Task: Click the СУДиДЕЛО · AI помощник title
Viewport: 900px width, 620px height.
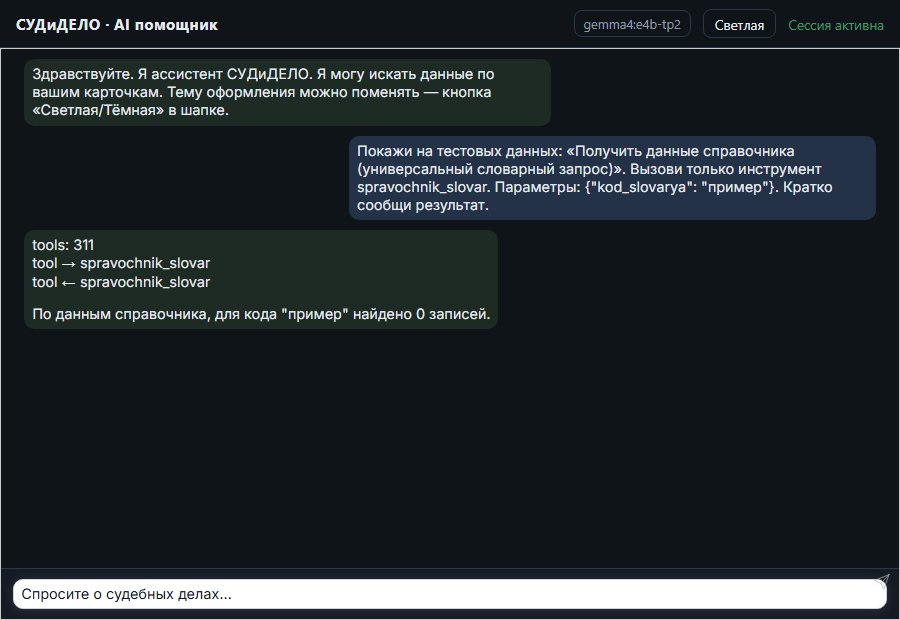Action: (x=117, y=25)
